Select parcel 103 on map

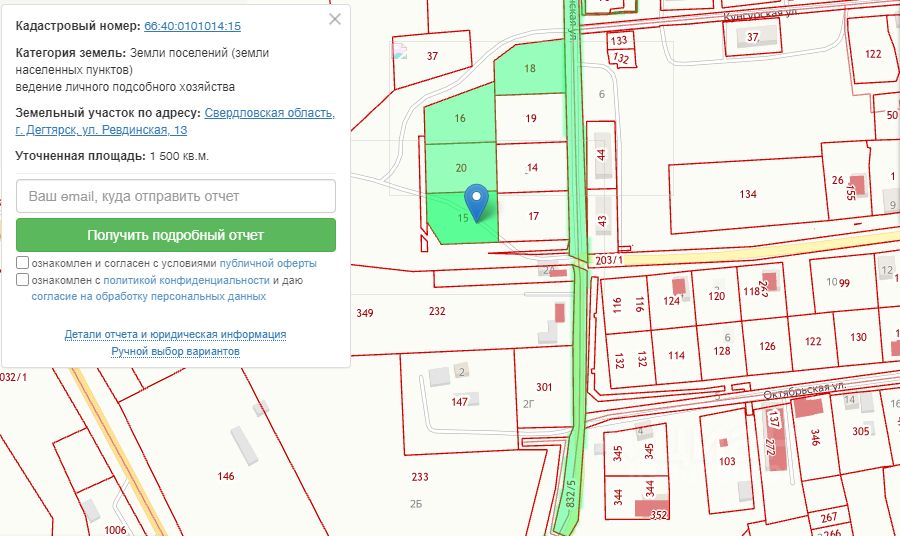pyautogui.click(x=727, y=461)
